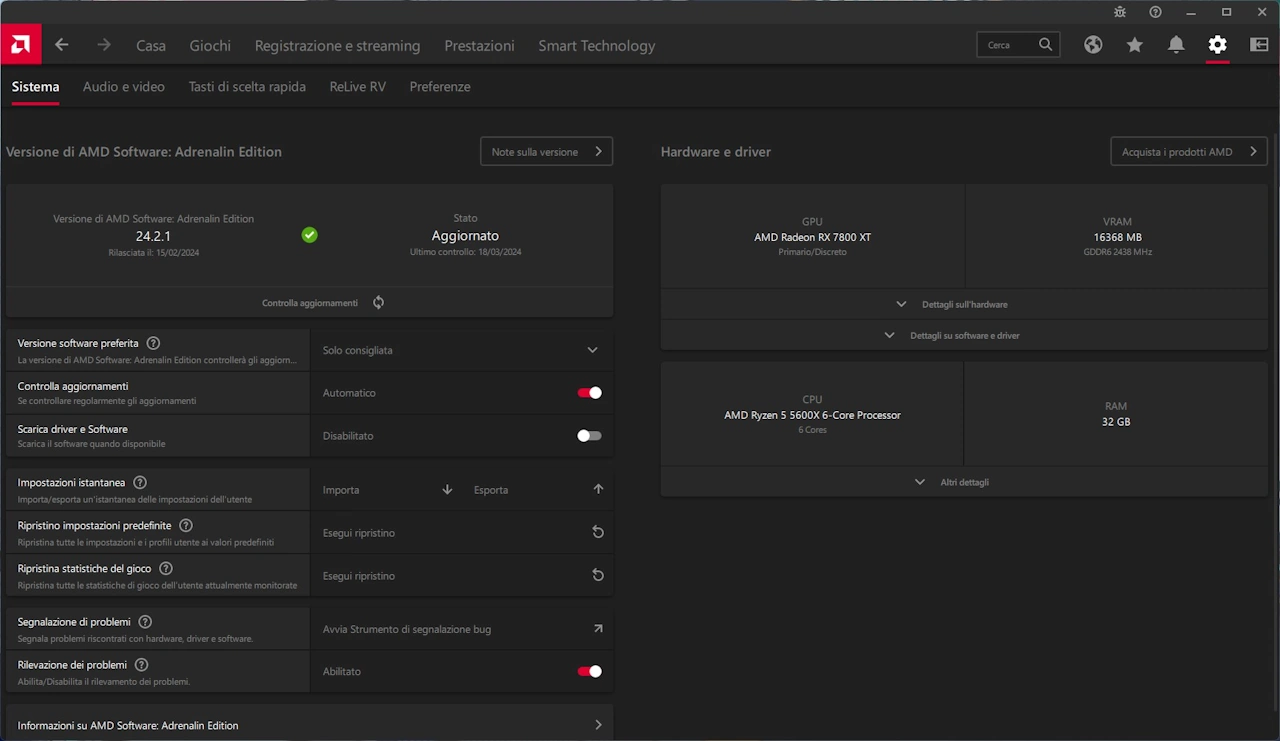Click the bug report icon in title bar
The width and height of the screenshot is (1280, 741).
[1120, 12]
